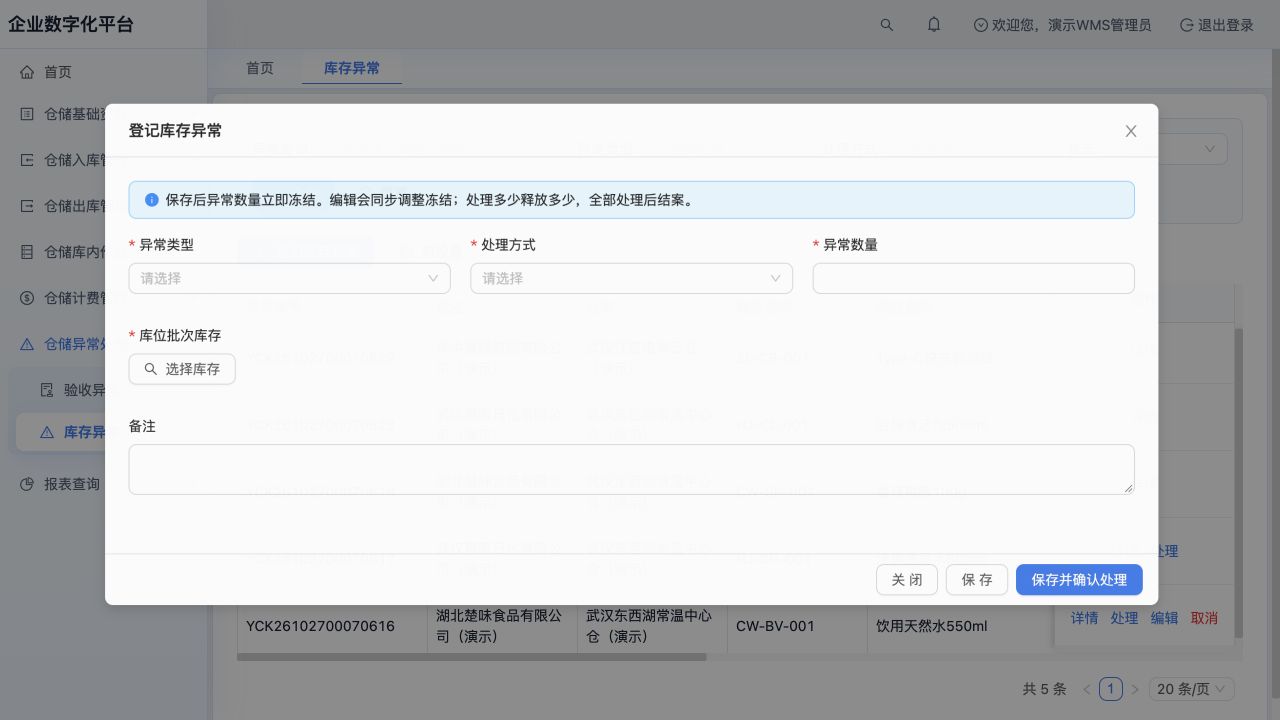This screenshot has height=720, width=1280.
Task: Click the table's horizontal scrollbar
Action: (x=472, y=657)
